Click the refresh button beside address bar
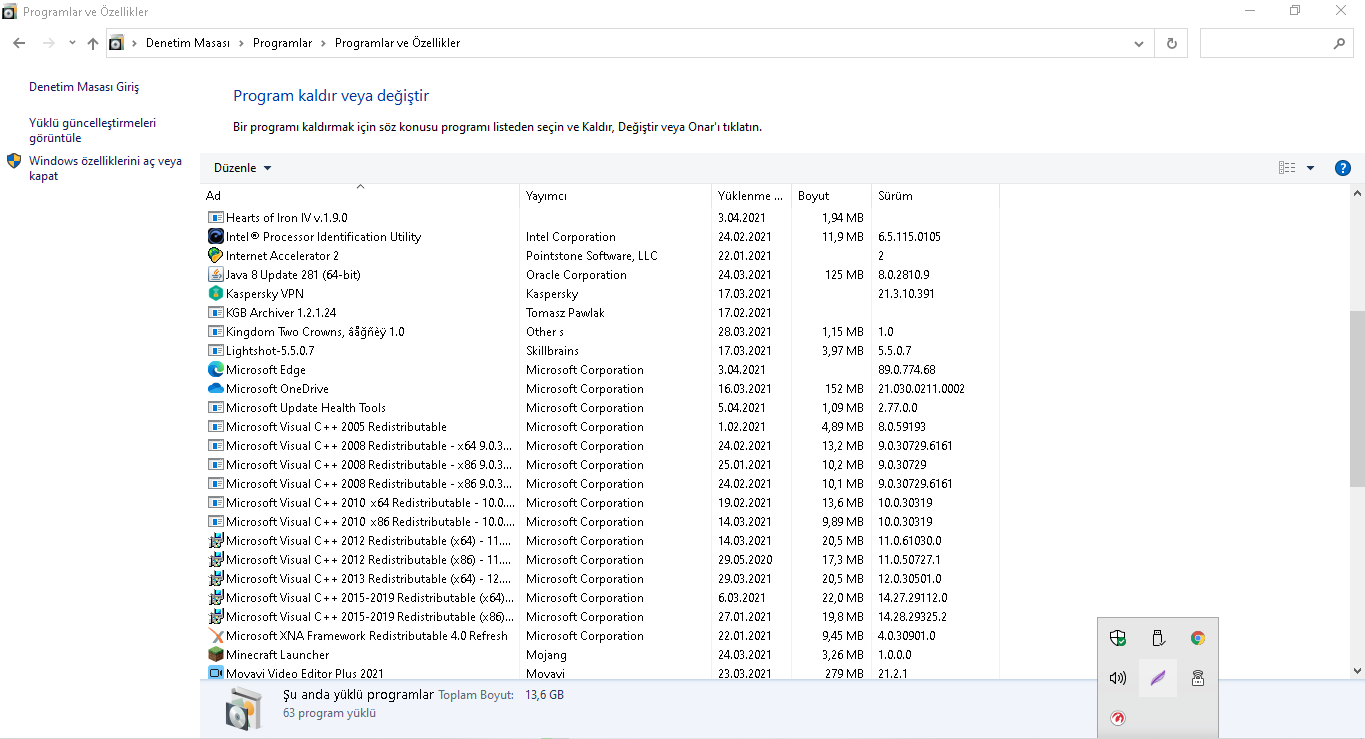This screenshot has height=739, width=1365. click(x=1171, y=43)
